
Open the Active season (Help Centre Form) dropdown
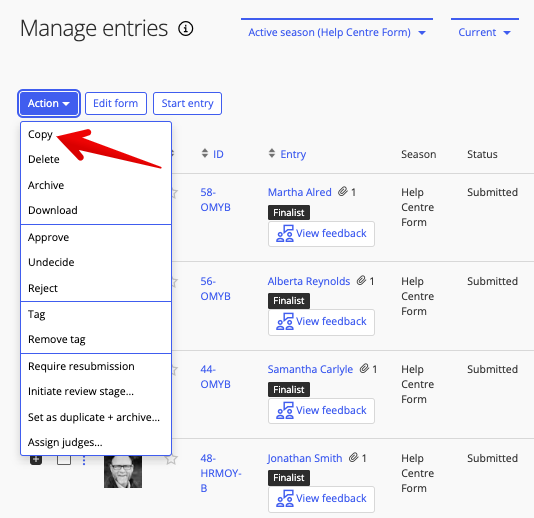tap(337, 32)
